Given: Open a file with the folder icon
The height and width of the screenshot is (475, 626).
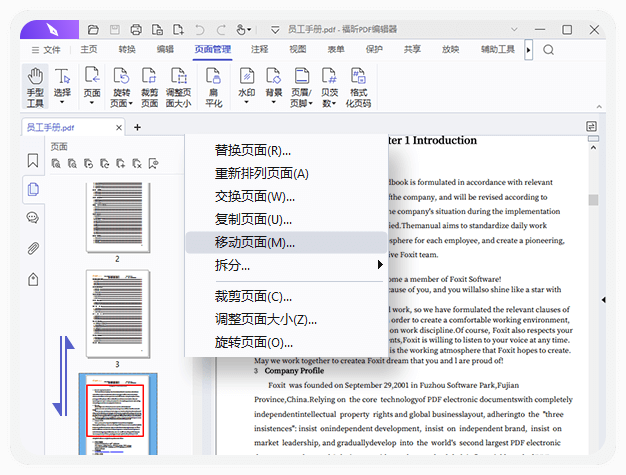Looking at the screenshot, I should tap(93, 30).
